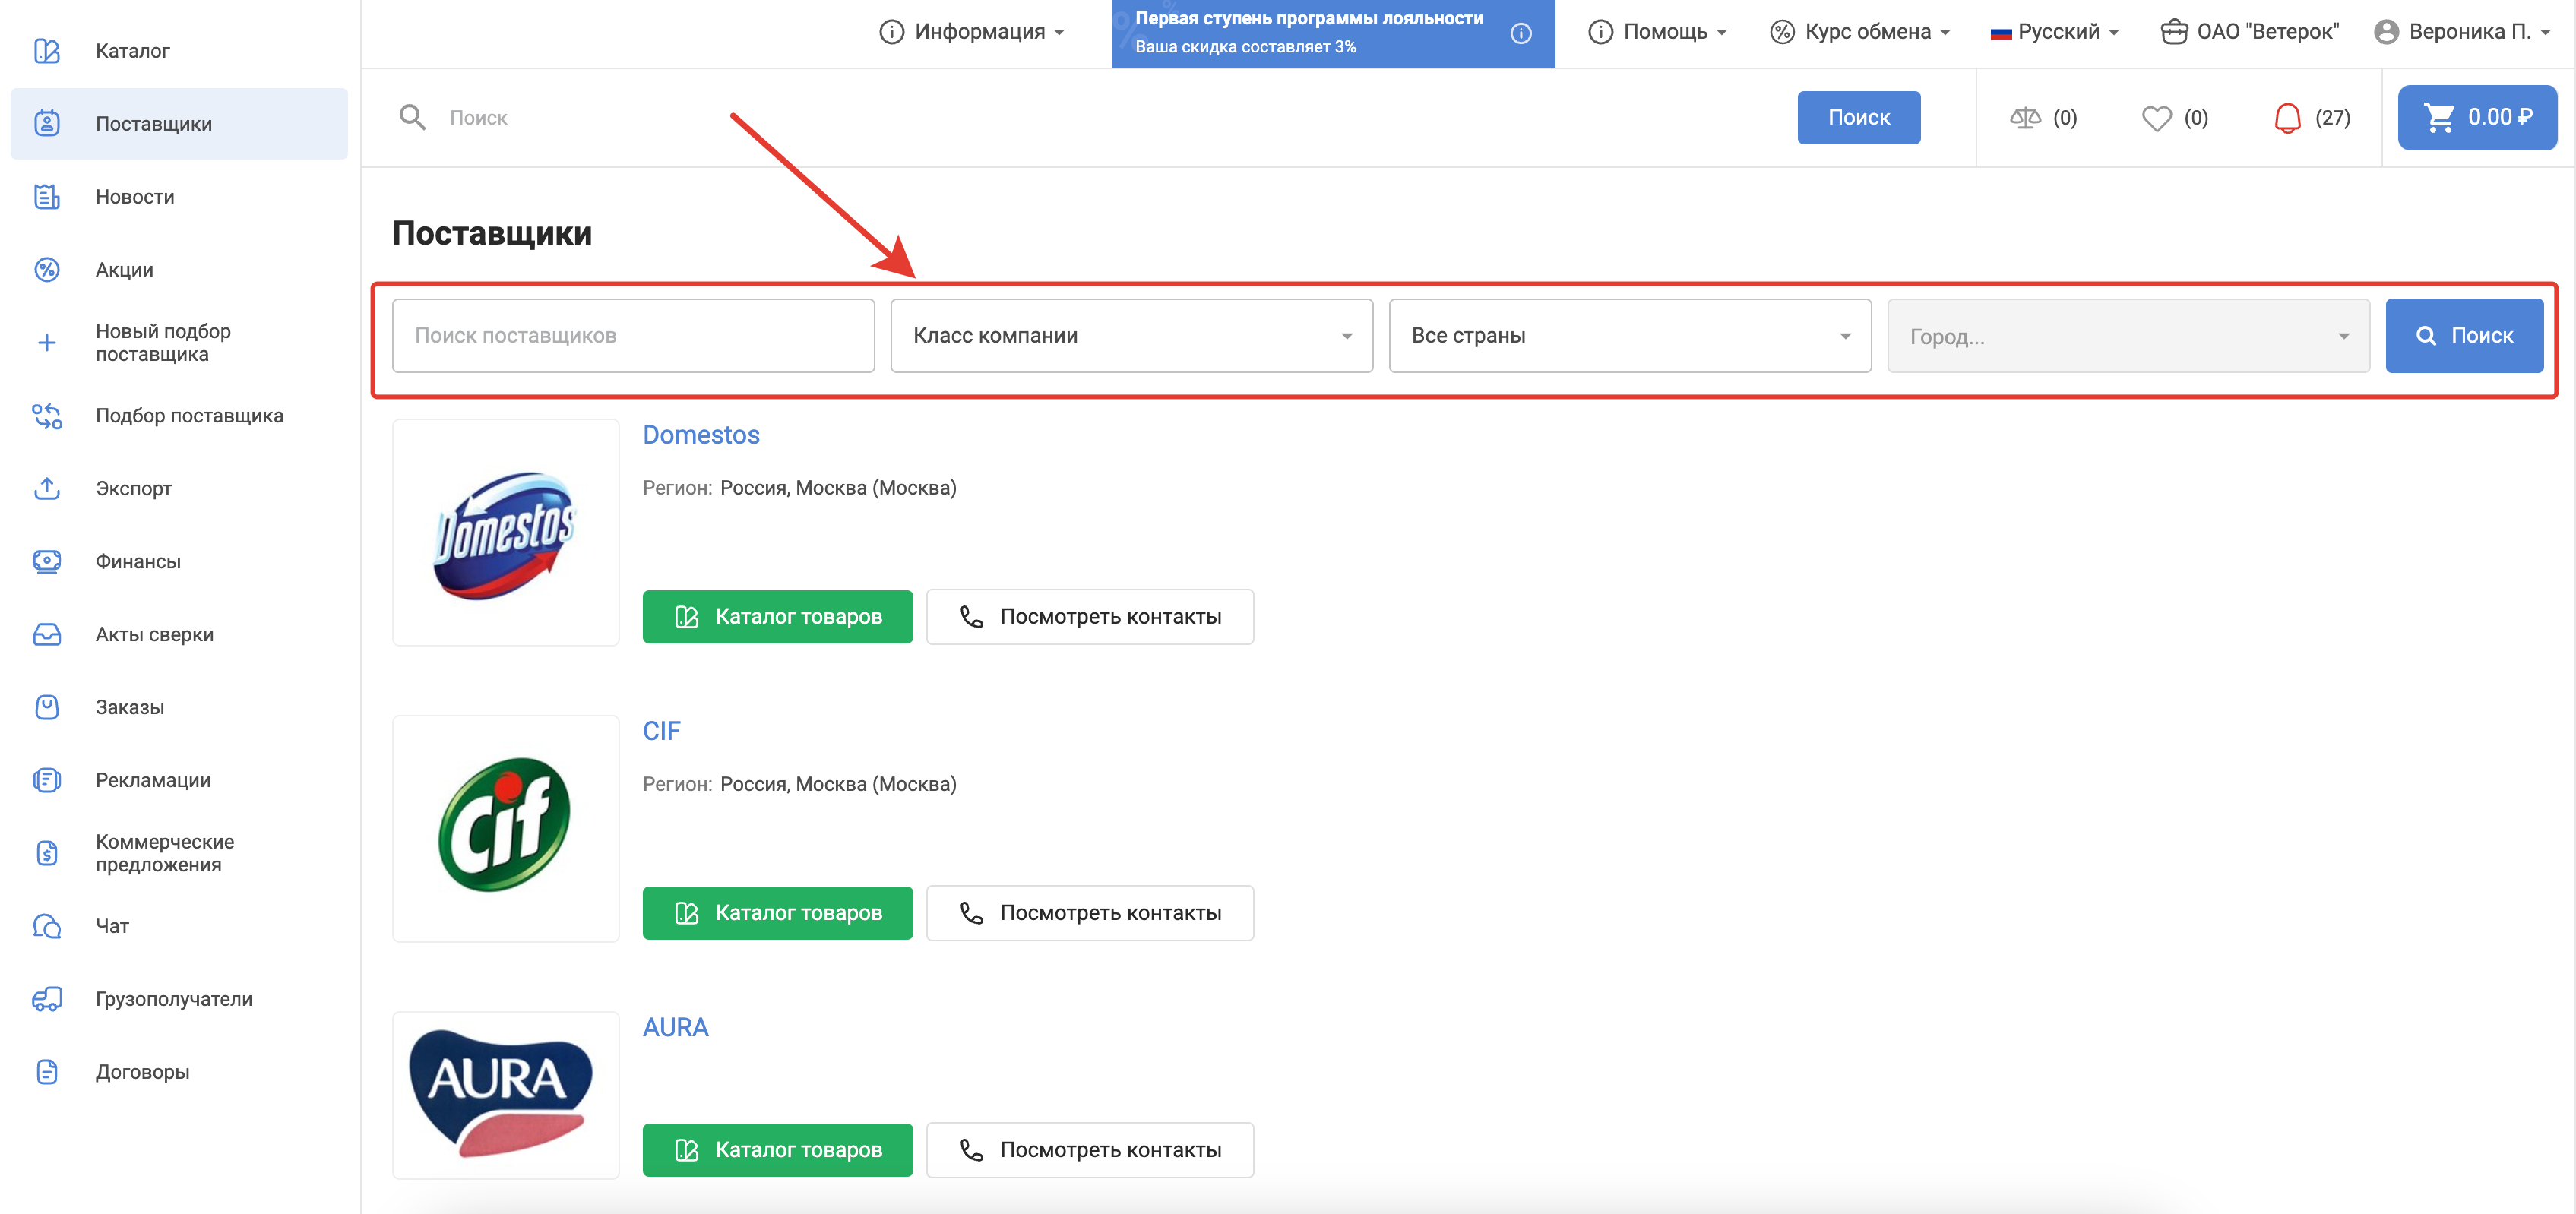The width and height of the screenshot is (2576, 1214).
Task: Open the AURA supplier link
Action: click(x=675, y=1027)
